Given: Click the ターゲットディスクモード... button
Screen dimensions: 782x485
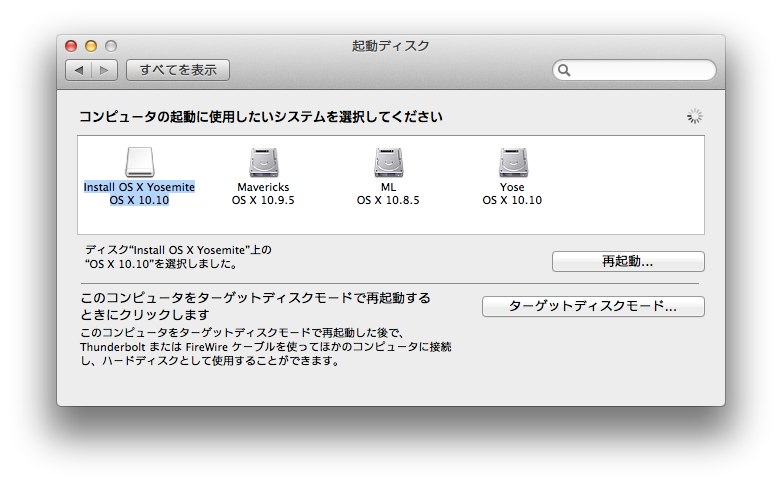Looking at the screenshot, I should pos(593,306).
